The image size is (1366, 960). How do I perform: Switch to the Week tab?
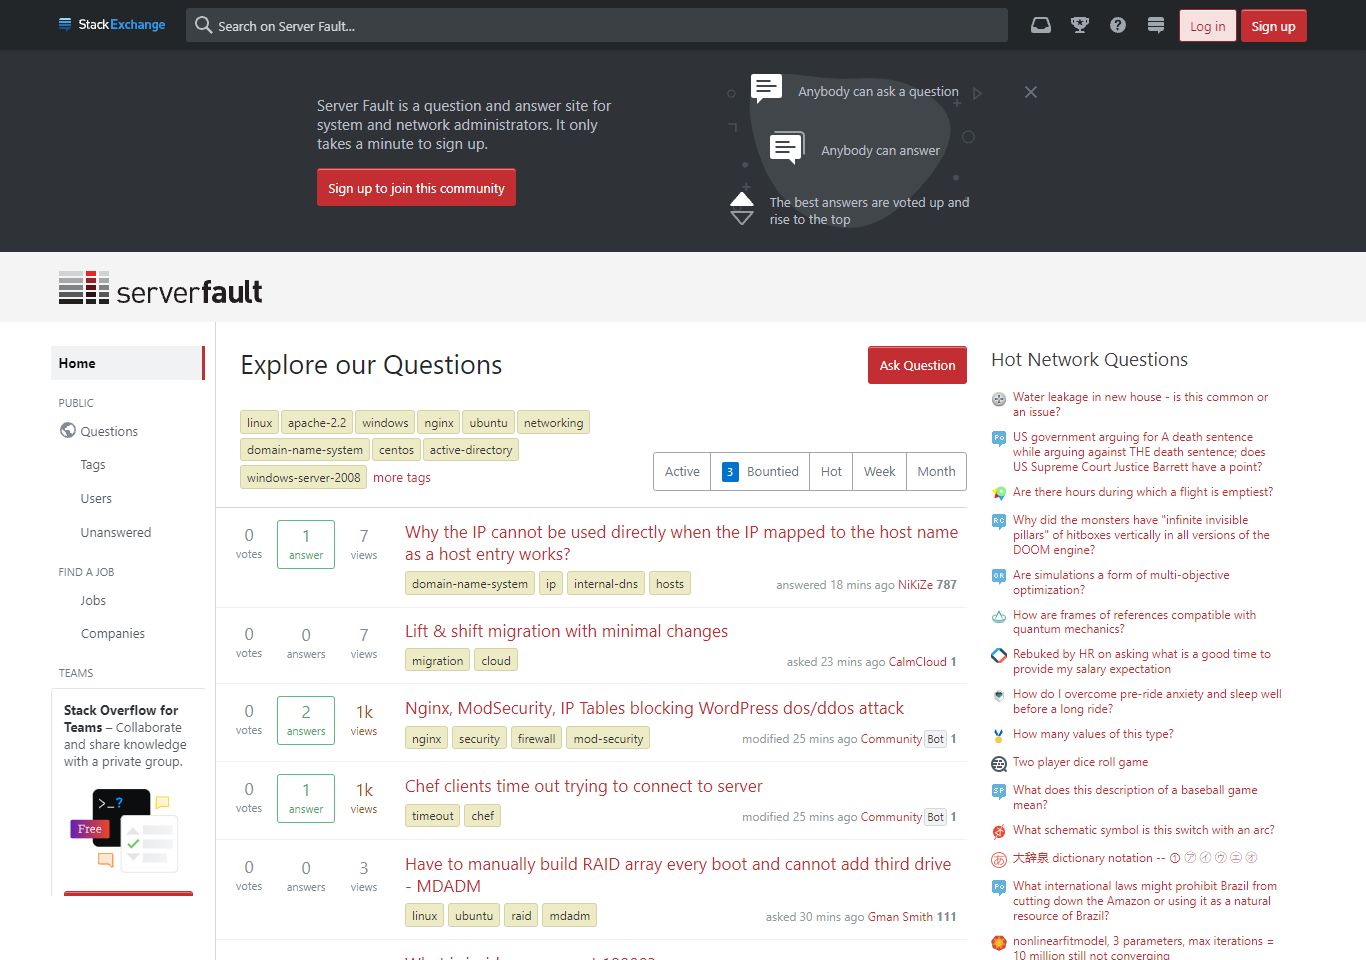pyautogui.click(x=880, y=472)
